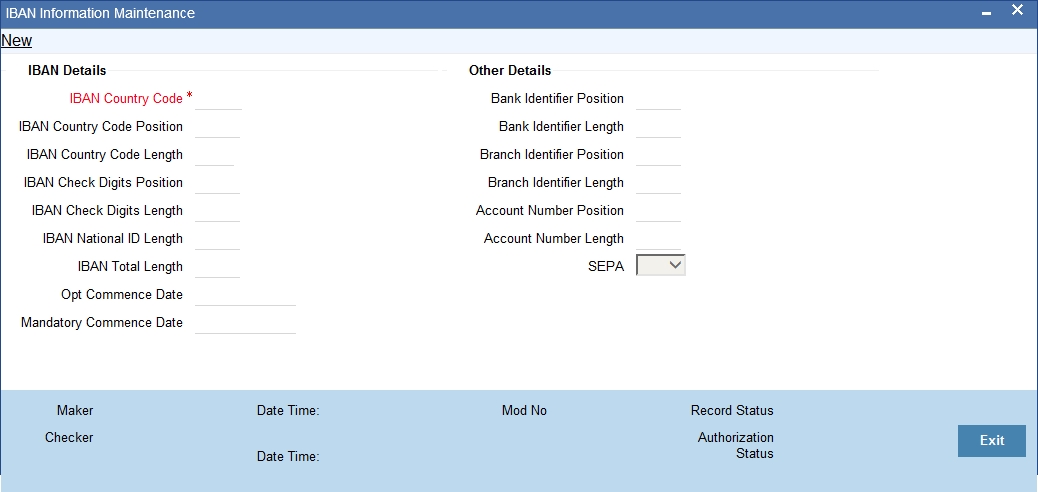Viewport: 1038px width, 492px height.
Task: Focus the IBAN National ID Length field
Action: click(217, 238)
